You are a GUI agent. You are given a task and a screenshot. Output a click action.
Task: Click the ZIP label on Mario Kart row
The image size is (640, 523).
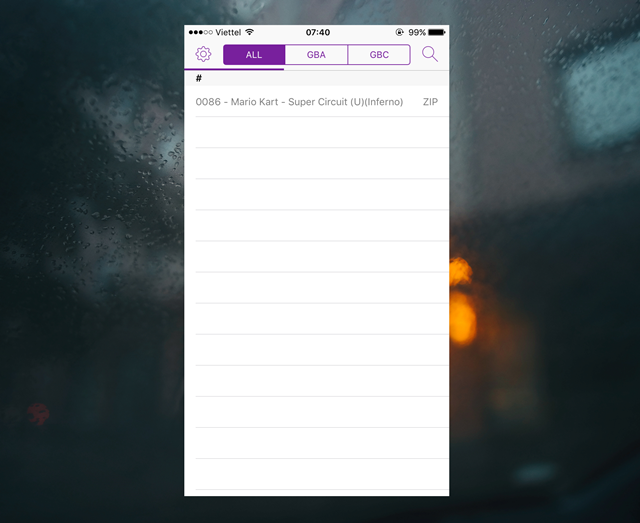(x=430, y=102)
